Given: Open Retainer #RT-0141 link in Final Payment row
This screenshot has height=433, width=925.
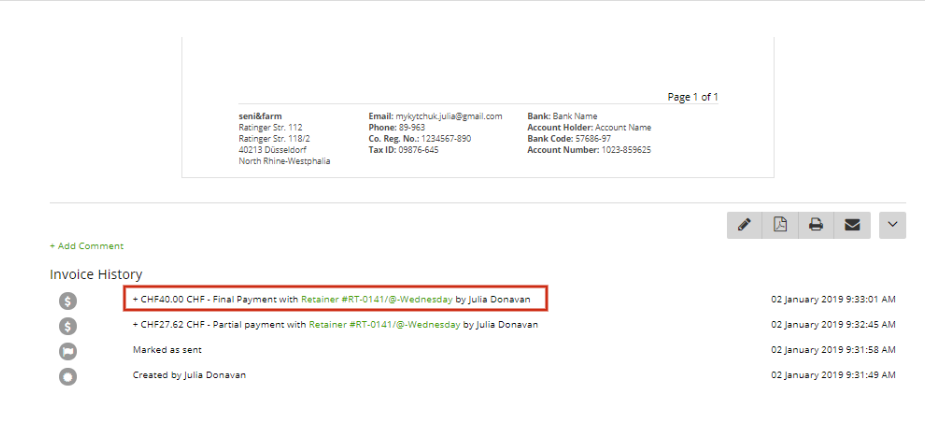Looking at the screenshot, I should click(x=377, y=300).
